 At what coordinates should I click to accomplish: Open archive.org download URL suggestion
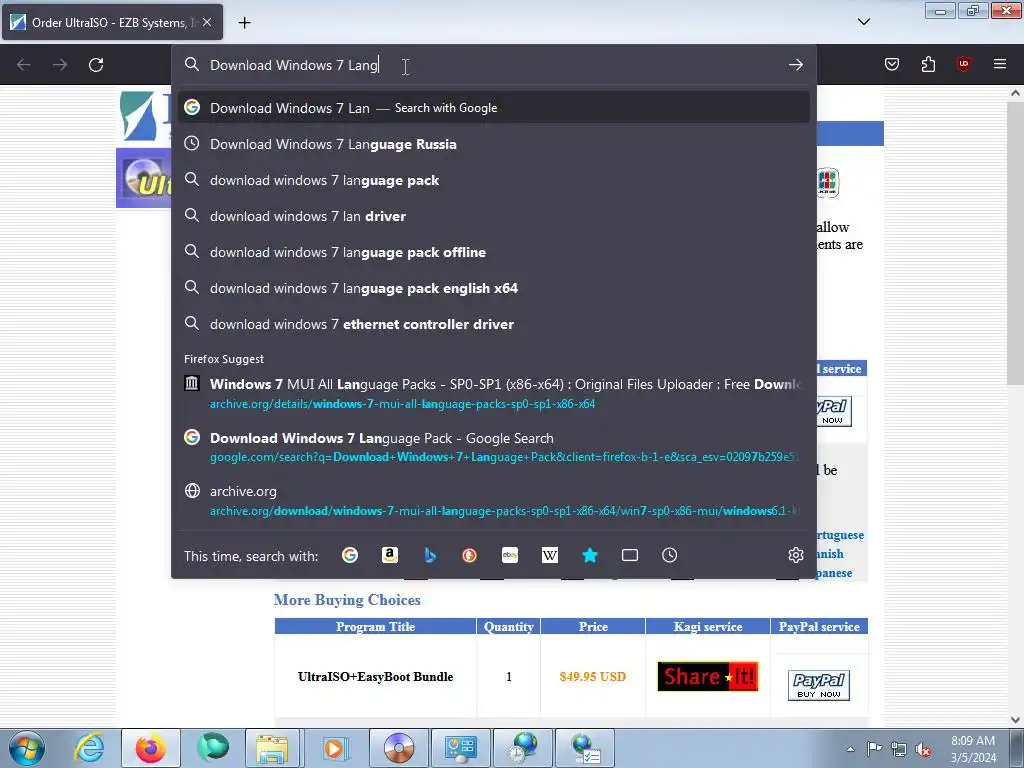point(494,500)
